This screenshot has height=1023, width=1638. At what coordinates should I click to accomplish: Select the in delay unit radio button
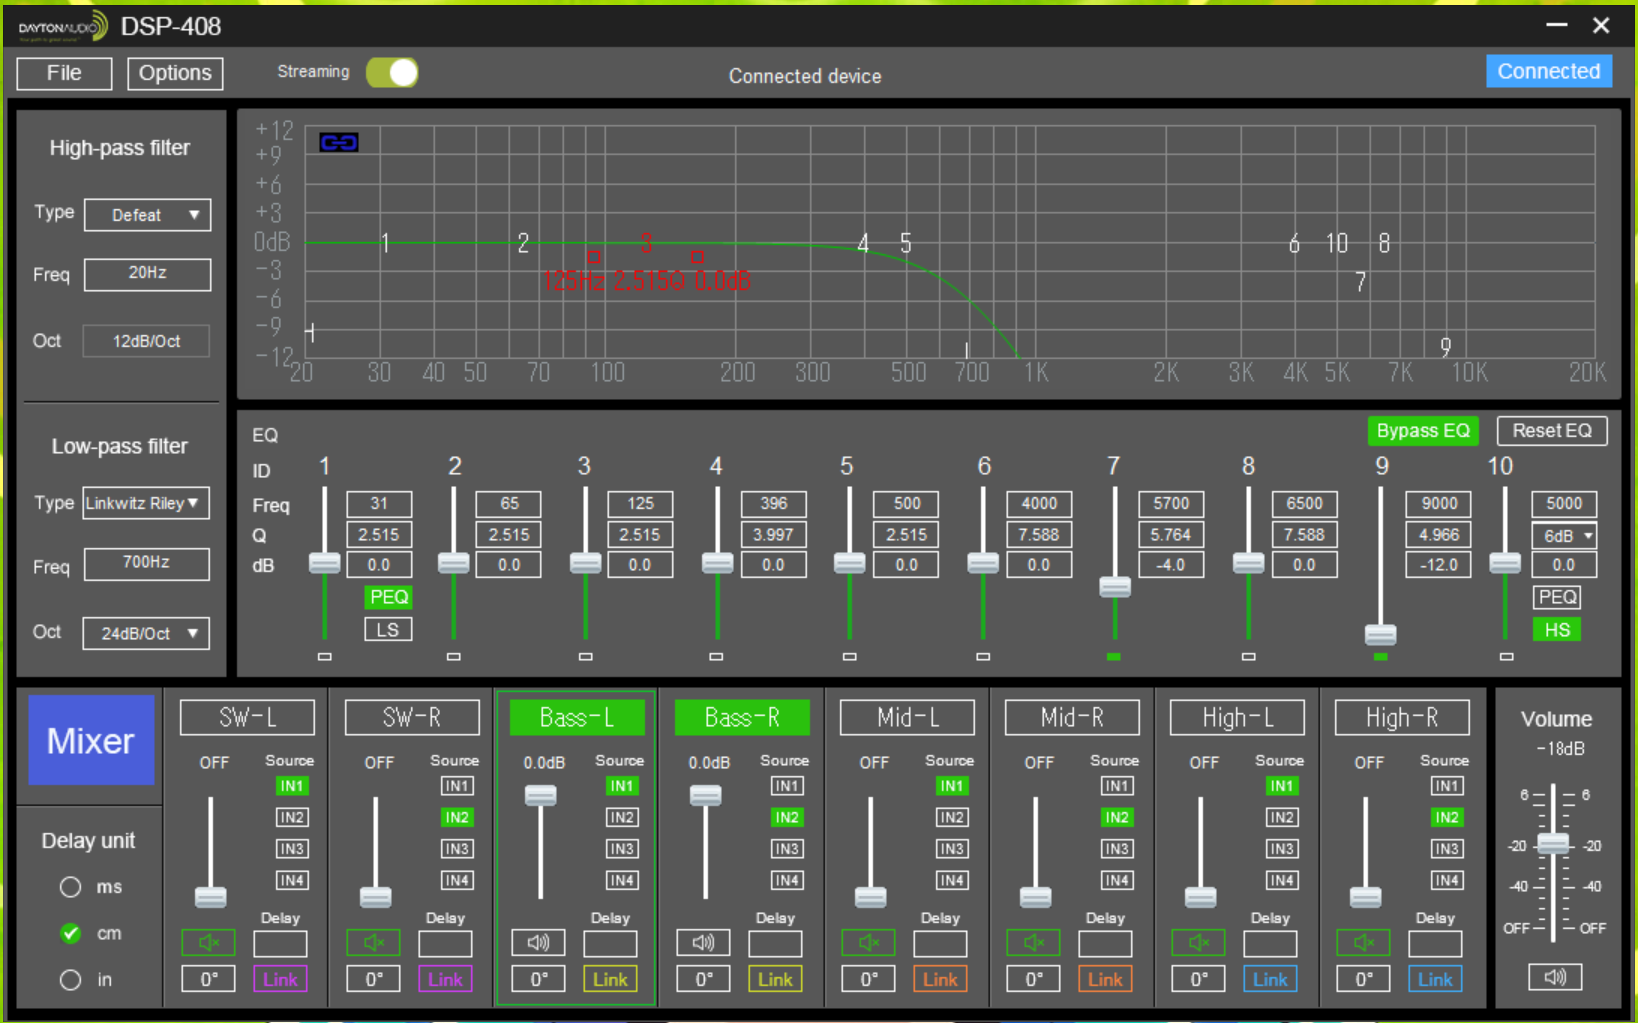click(70, 980)
